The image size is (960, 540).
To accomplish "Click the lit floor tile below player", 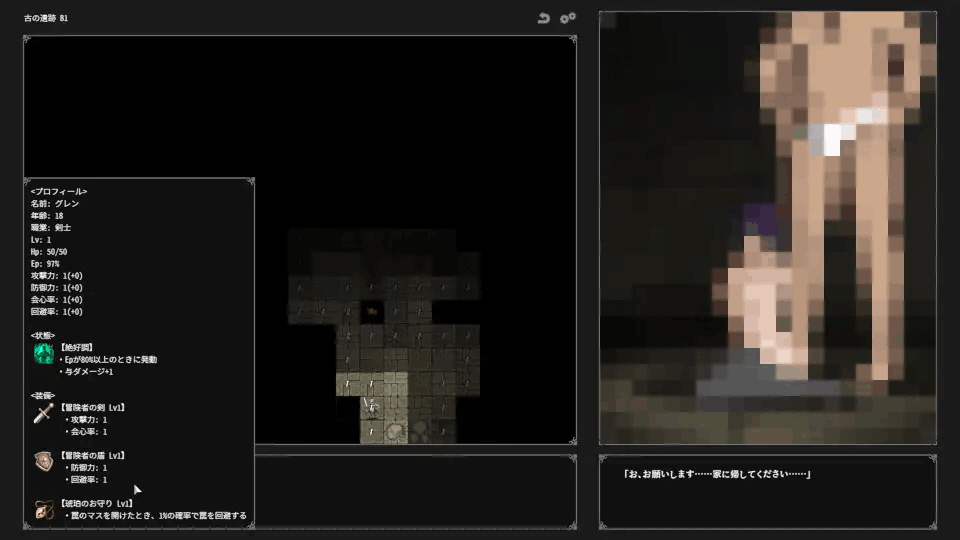I will click(372, 431).
